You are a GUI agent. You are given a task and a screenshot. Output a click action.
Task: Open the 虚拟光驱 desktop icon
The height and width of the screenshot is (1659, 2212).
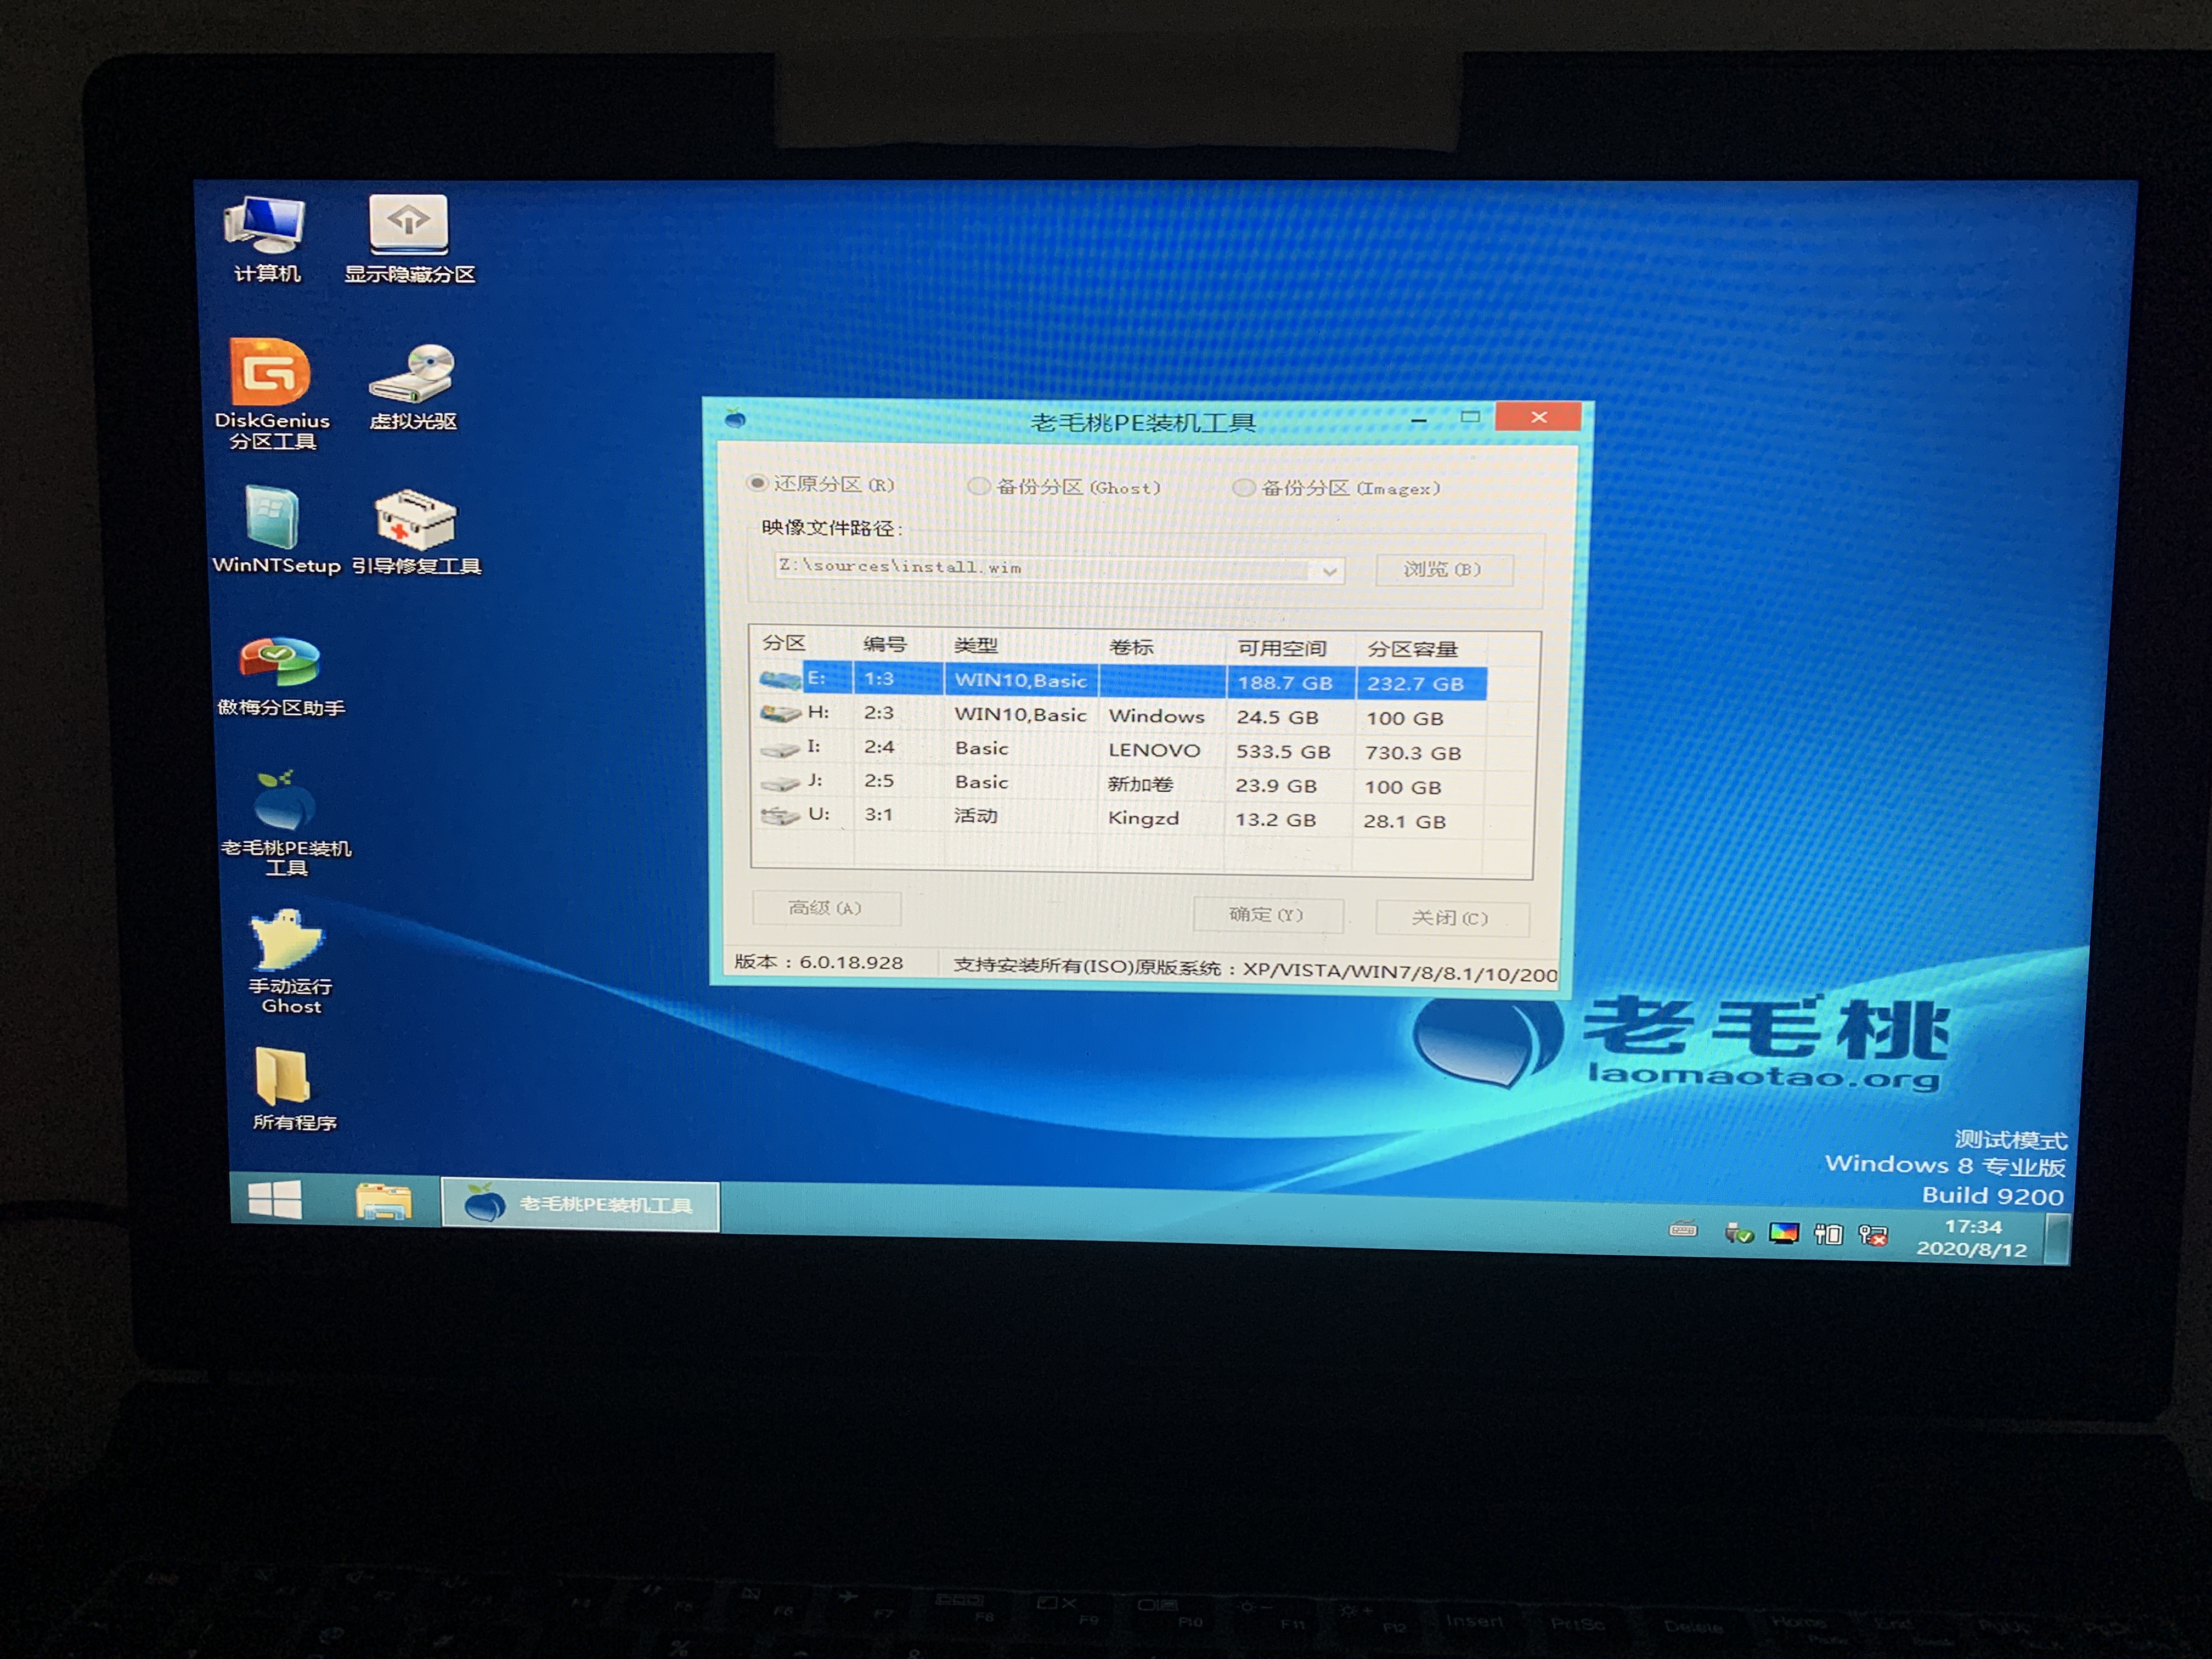[x=413, y=388]
